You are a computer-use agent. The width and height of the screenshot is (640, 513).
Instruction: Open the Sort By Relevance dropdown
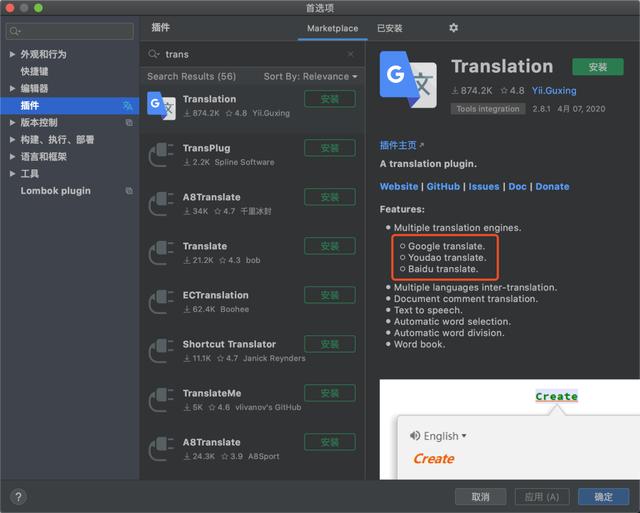(310, 76)
